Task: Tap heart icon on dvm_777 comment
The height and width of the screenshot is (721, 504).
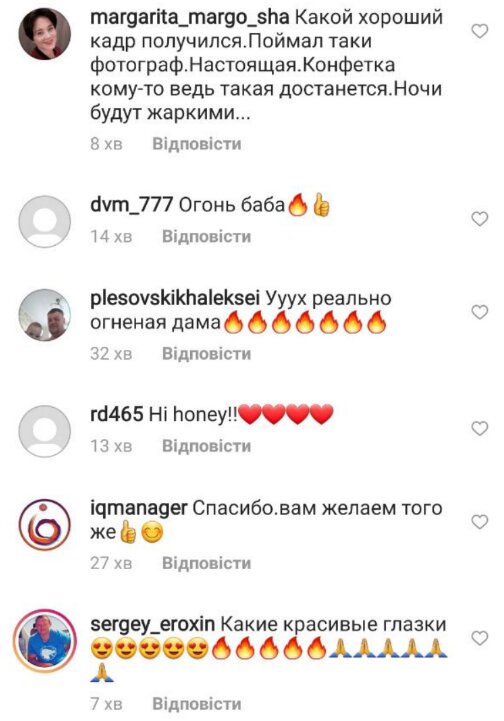Action: coord(480,219)
